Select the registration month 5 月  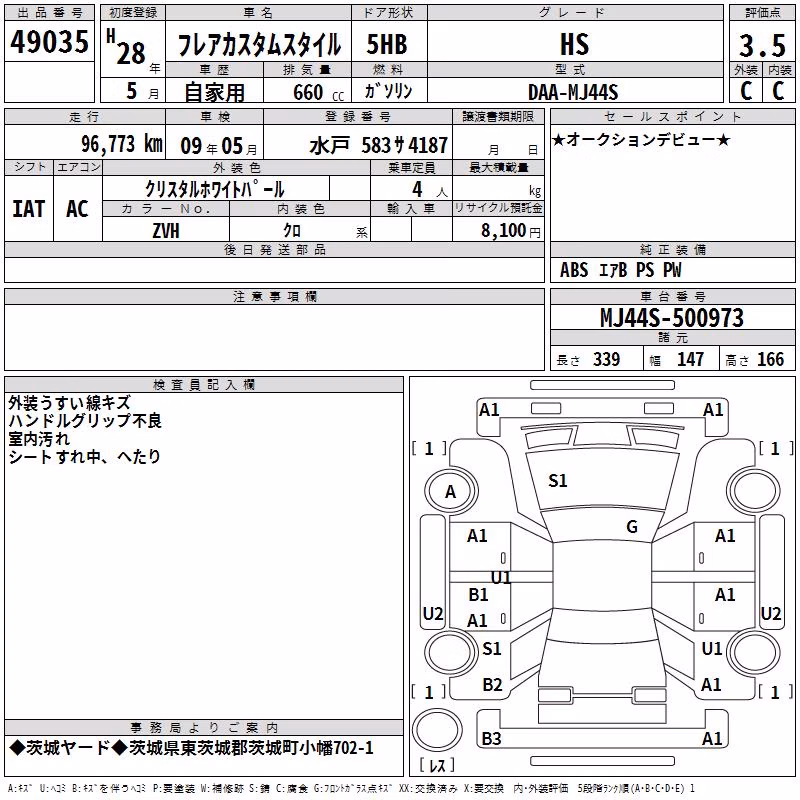tap(142, 91)
